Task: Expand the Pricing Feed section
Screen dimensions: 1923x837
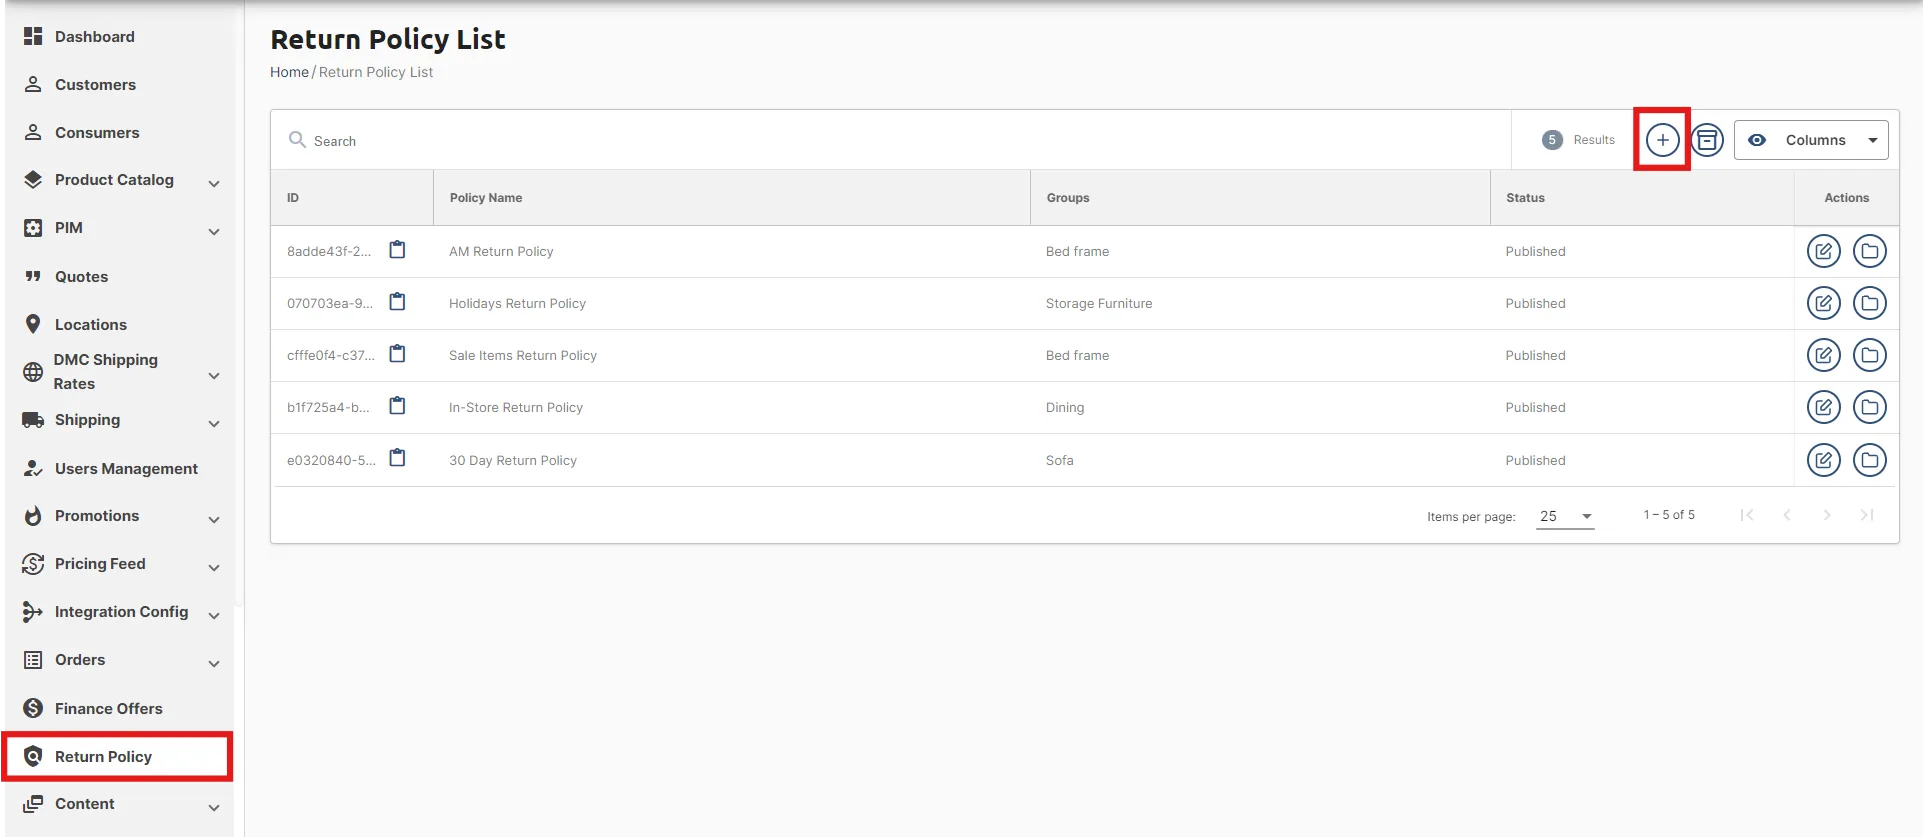Action: pos(214,568)
